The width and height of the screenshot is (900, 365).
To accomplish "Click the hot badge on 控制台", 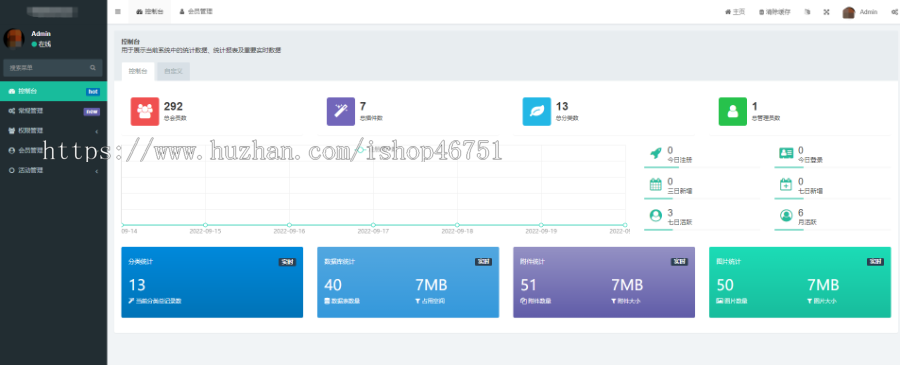I will pos(92,91).
